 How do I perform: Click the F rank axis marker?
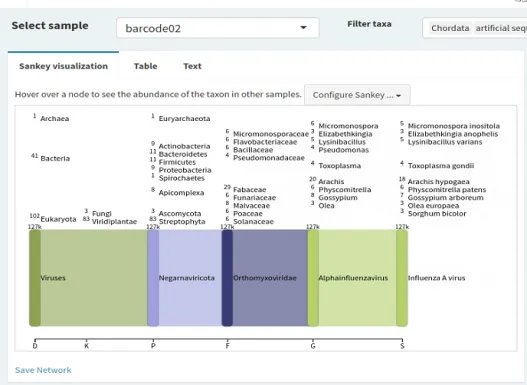pyautogui.click(x=228, y=346)
